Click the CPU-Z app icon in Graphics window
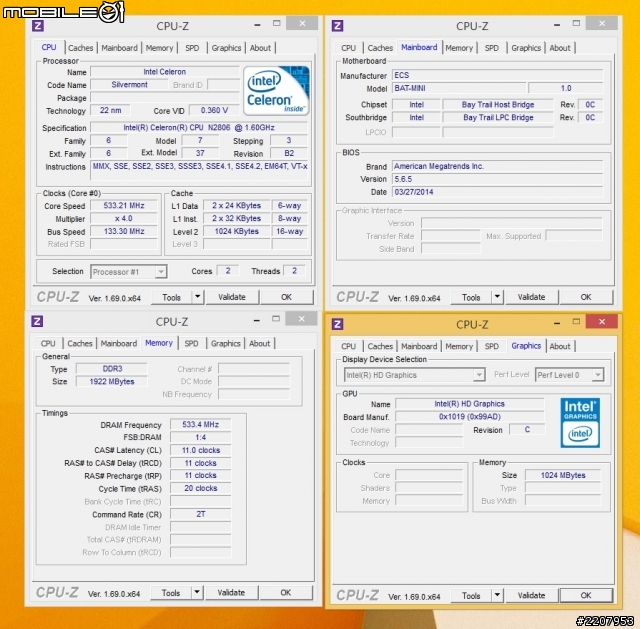640x629 pixels. pyautogui.click(x=337, y=324)
